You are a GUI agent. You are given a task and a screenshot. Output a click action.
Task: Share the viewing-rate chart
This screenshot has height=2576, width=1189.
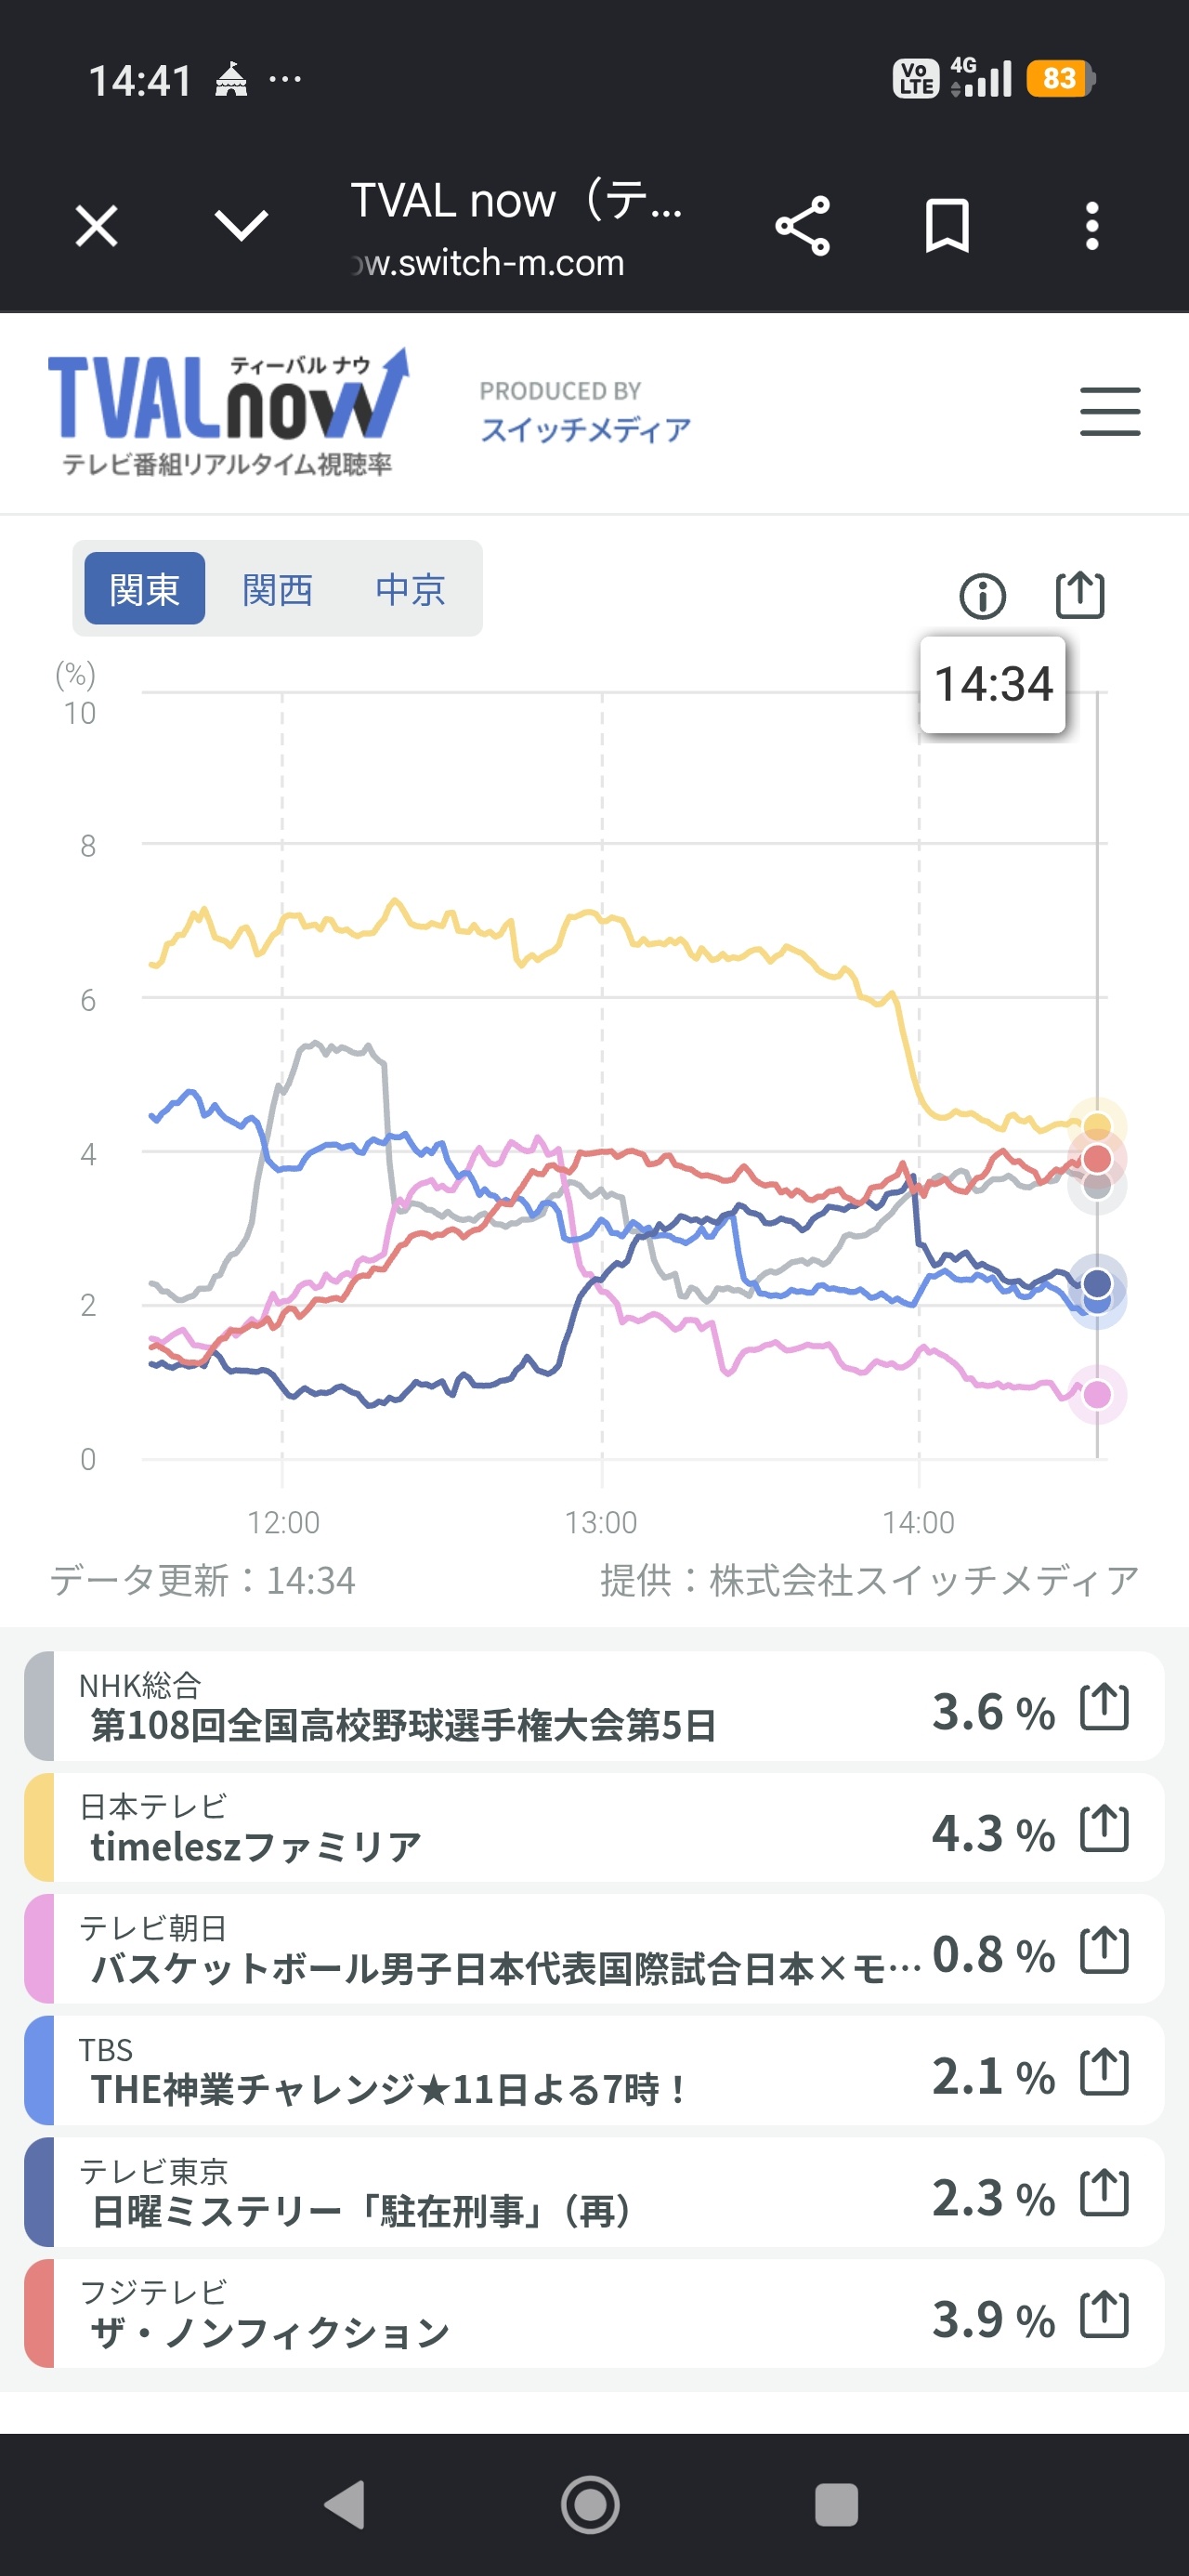coord(1080,595)
